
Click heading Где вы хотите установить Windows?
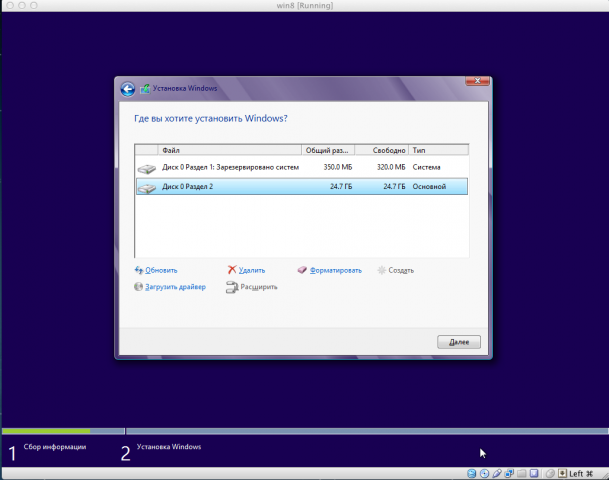tap(211, 118)
